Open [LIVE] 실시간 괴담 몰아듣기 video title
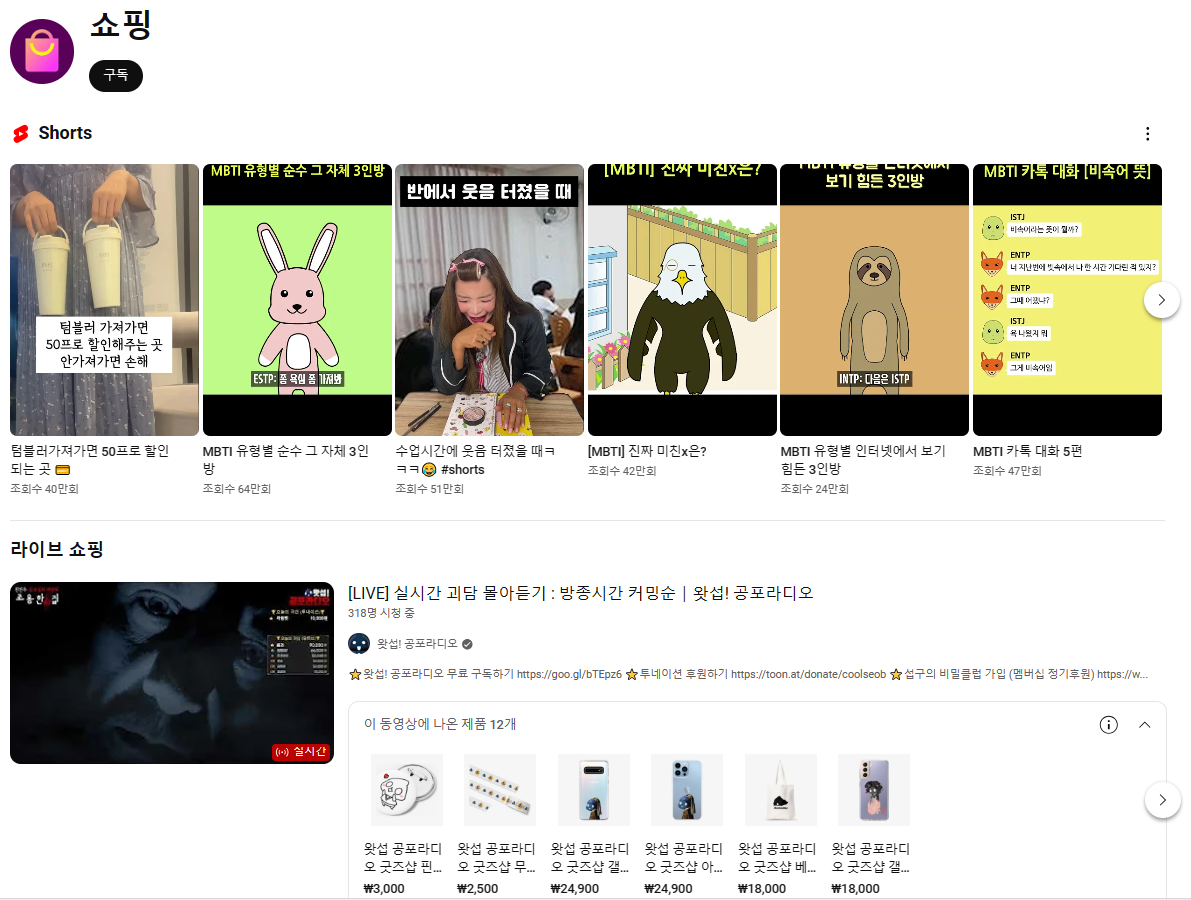Image resolution: width=1191 pixels, height=900 pixels. tap(580, 593)
